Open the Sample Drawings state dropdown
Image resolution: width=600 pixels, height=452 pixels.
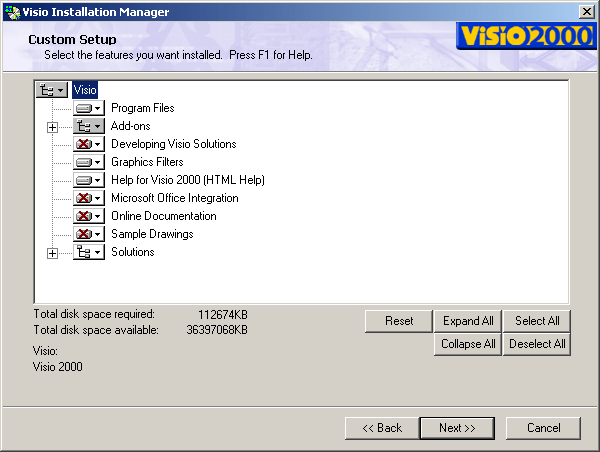89,234
